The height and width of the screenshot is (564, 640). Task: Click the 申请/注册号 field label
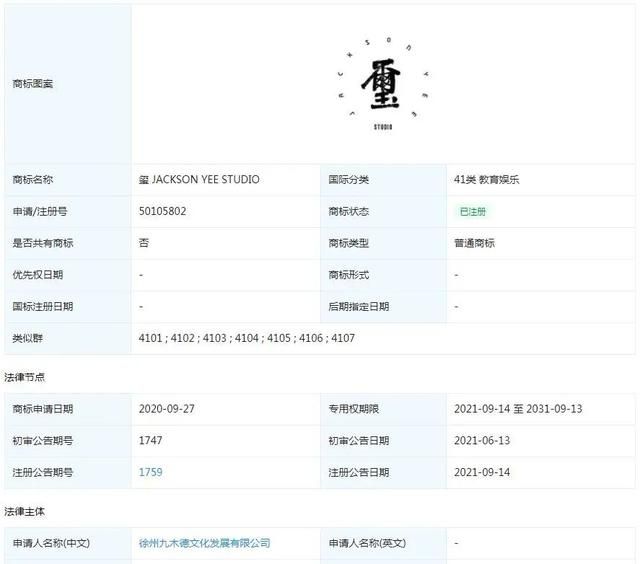tap(40, 211)
